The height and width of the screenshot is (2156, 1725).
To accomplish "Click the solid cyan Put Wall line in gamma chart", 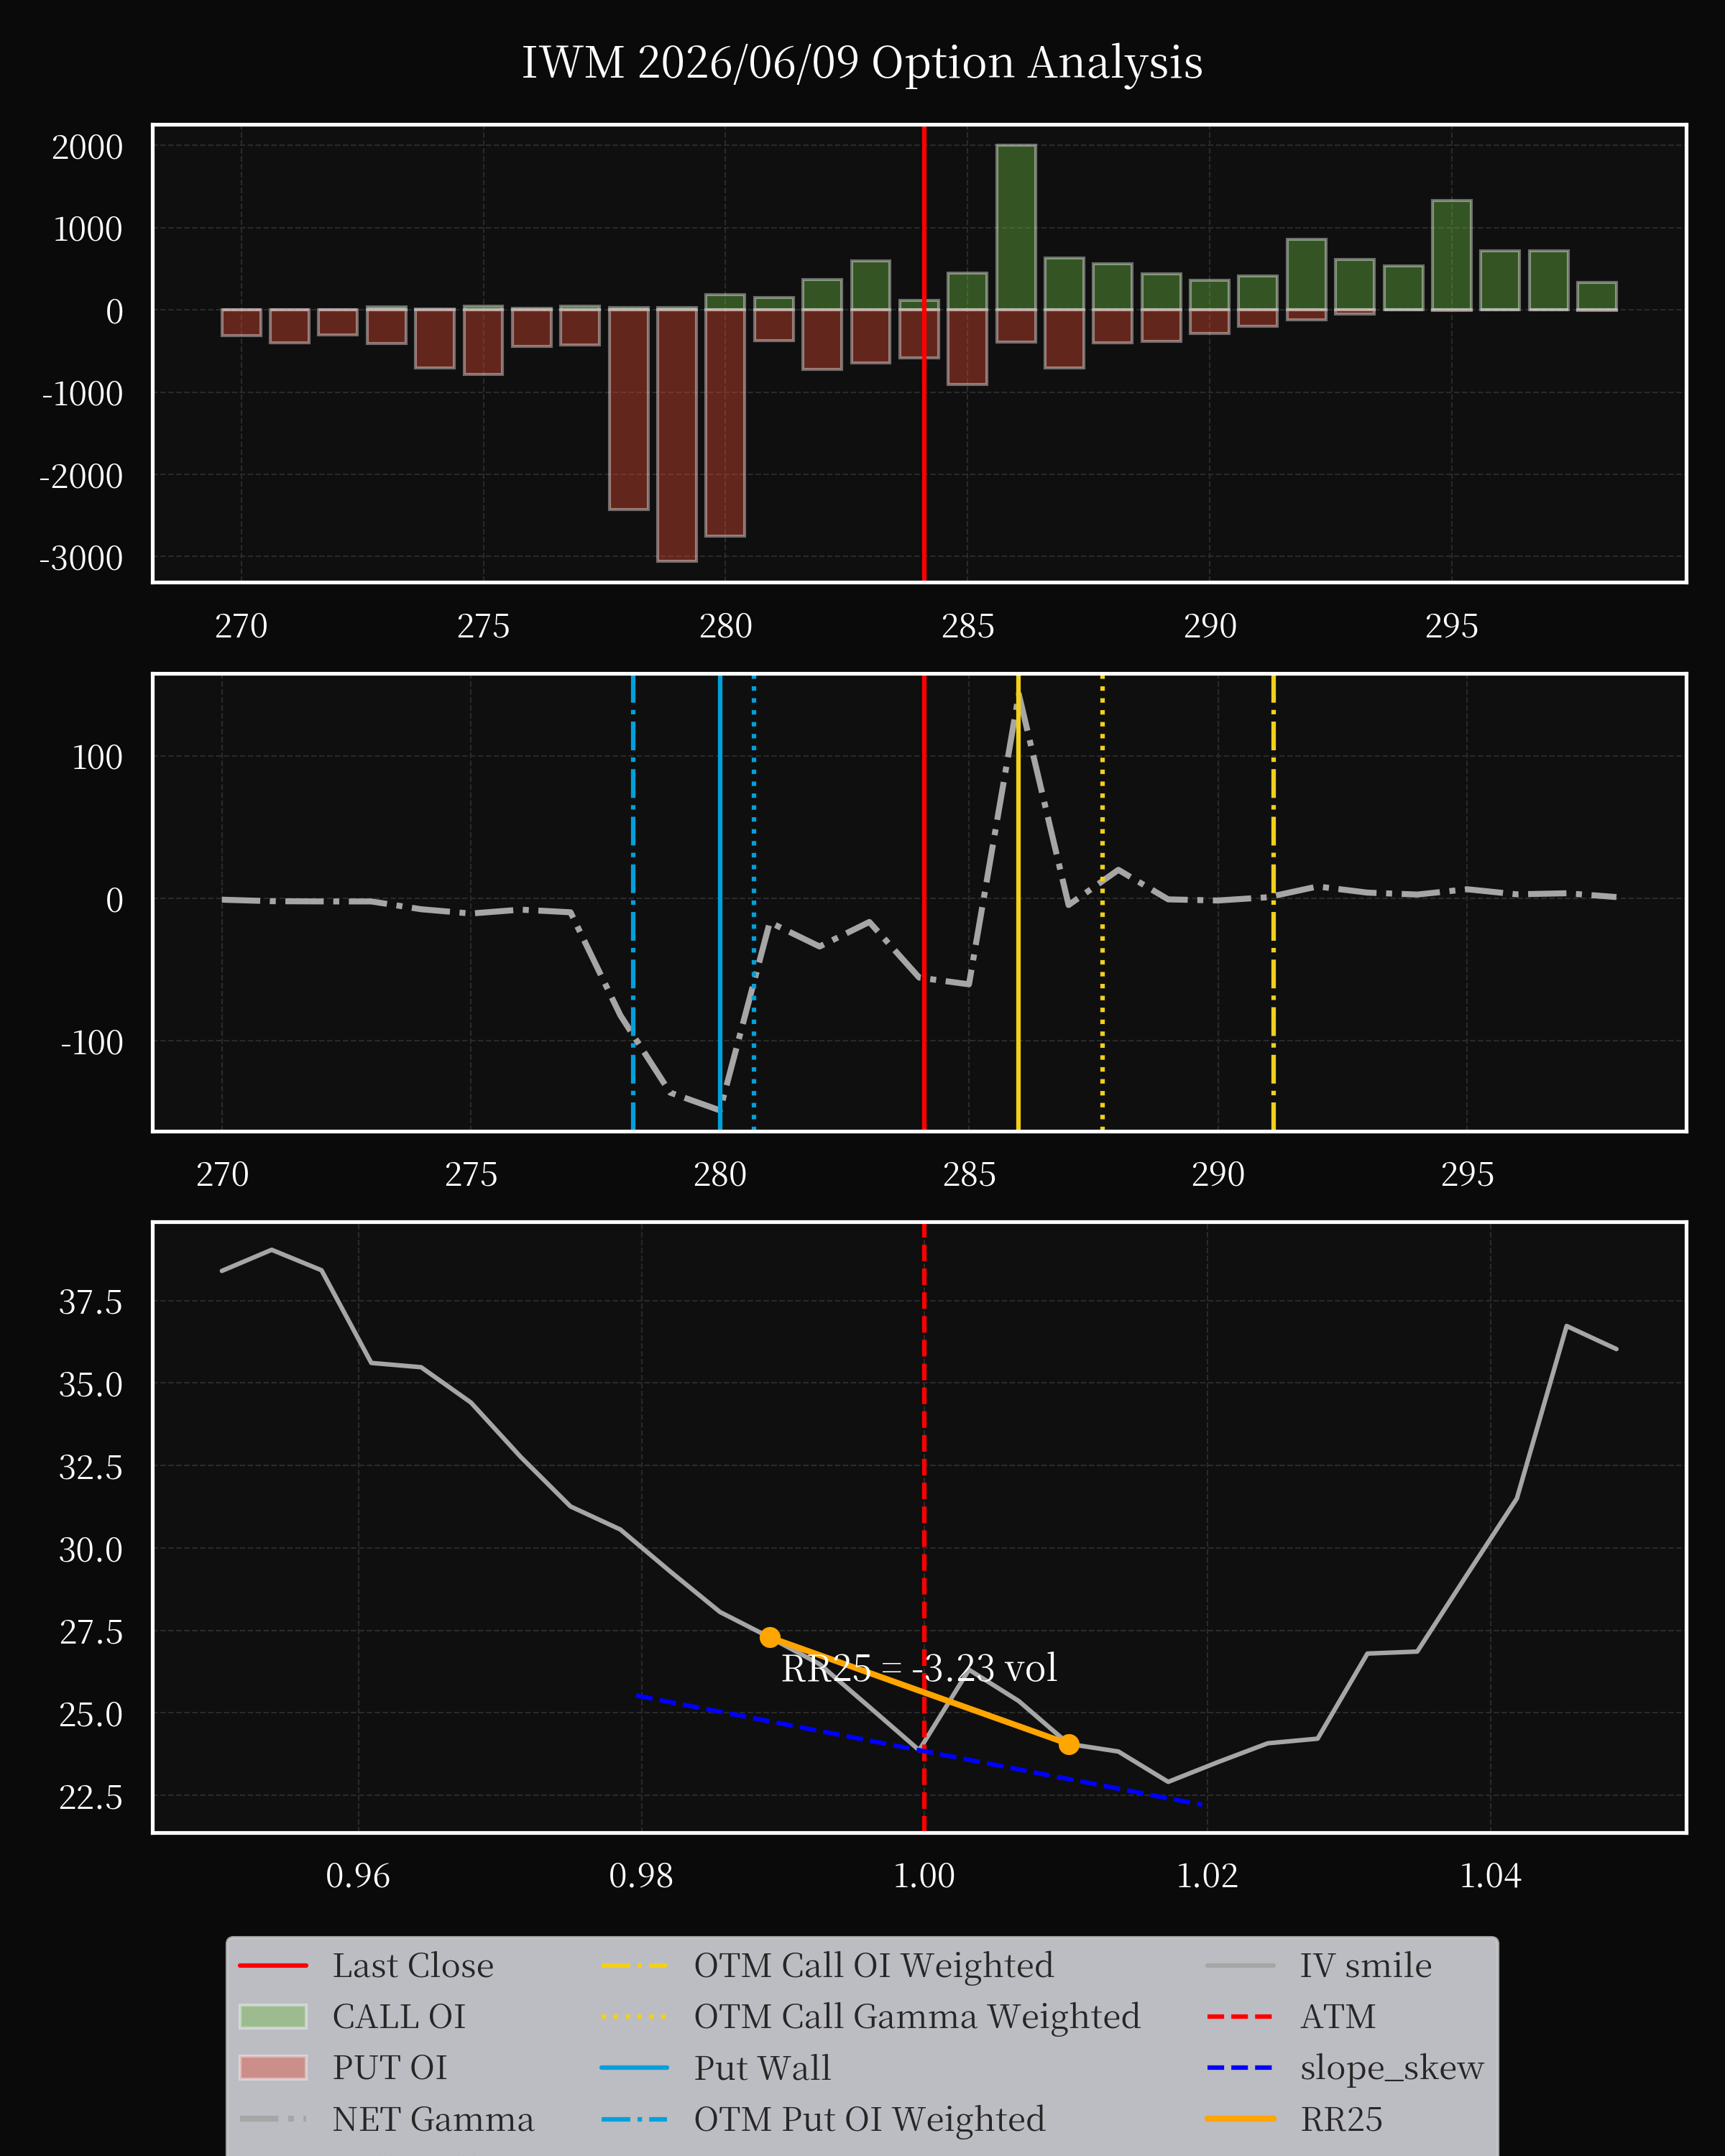I will 720,903.
